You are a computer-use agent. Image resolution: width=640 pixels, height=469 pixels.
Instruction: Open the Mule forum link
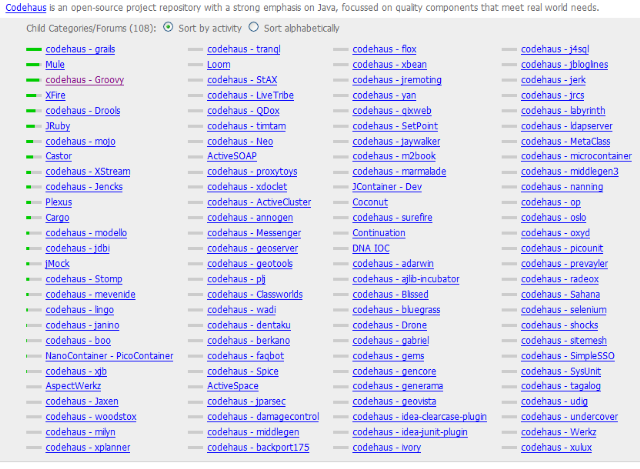(x=55, y=64)
